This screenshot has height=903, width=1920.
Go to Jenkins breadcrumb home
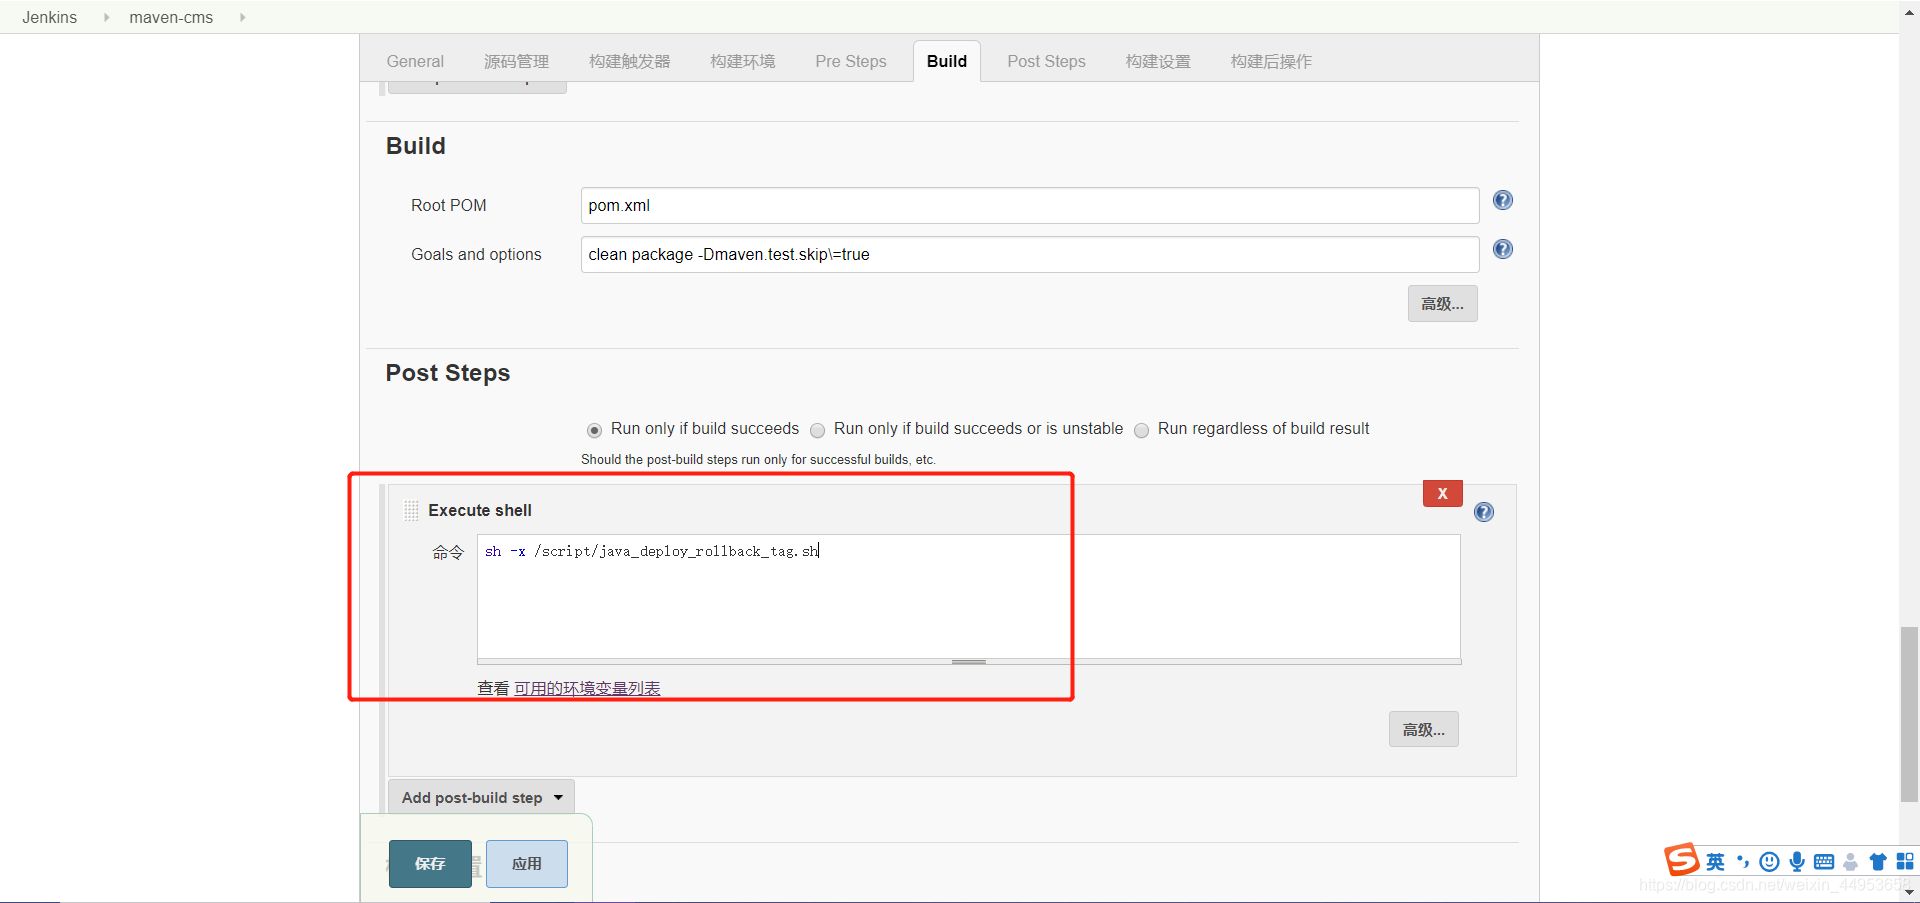(50, 17)
